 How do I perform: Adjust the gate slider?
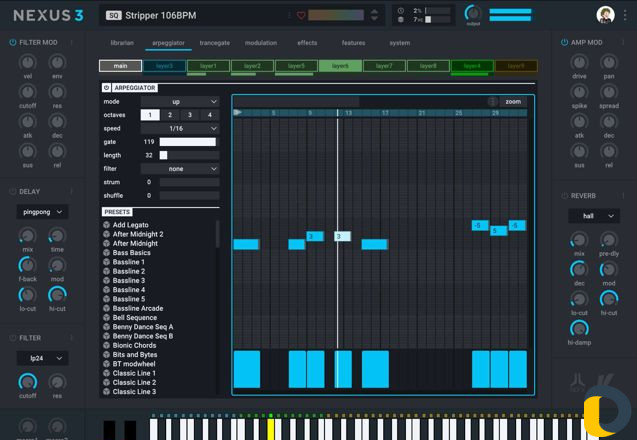click(x=189, y=142)
